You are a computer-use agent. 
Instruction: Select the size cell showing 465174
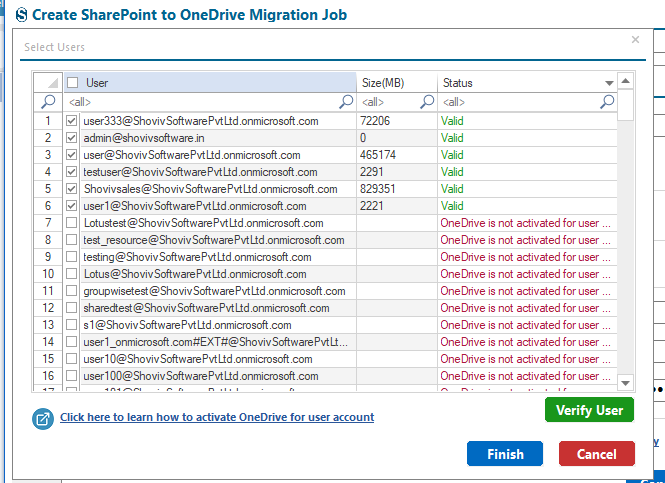tap(397, 155)
